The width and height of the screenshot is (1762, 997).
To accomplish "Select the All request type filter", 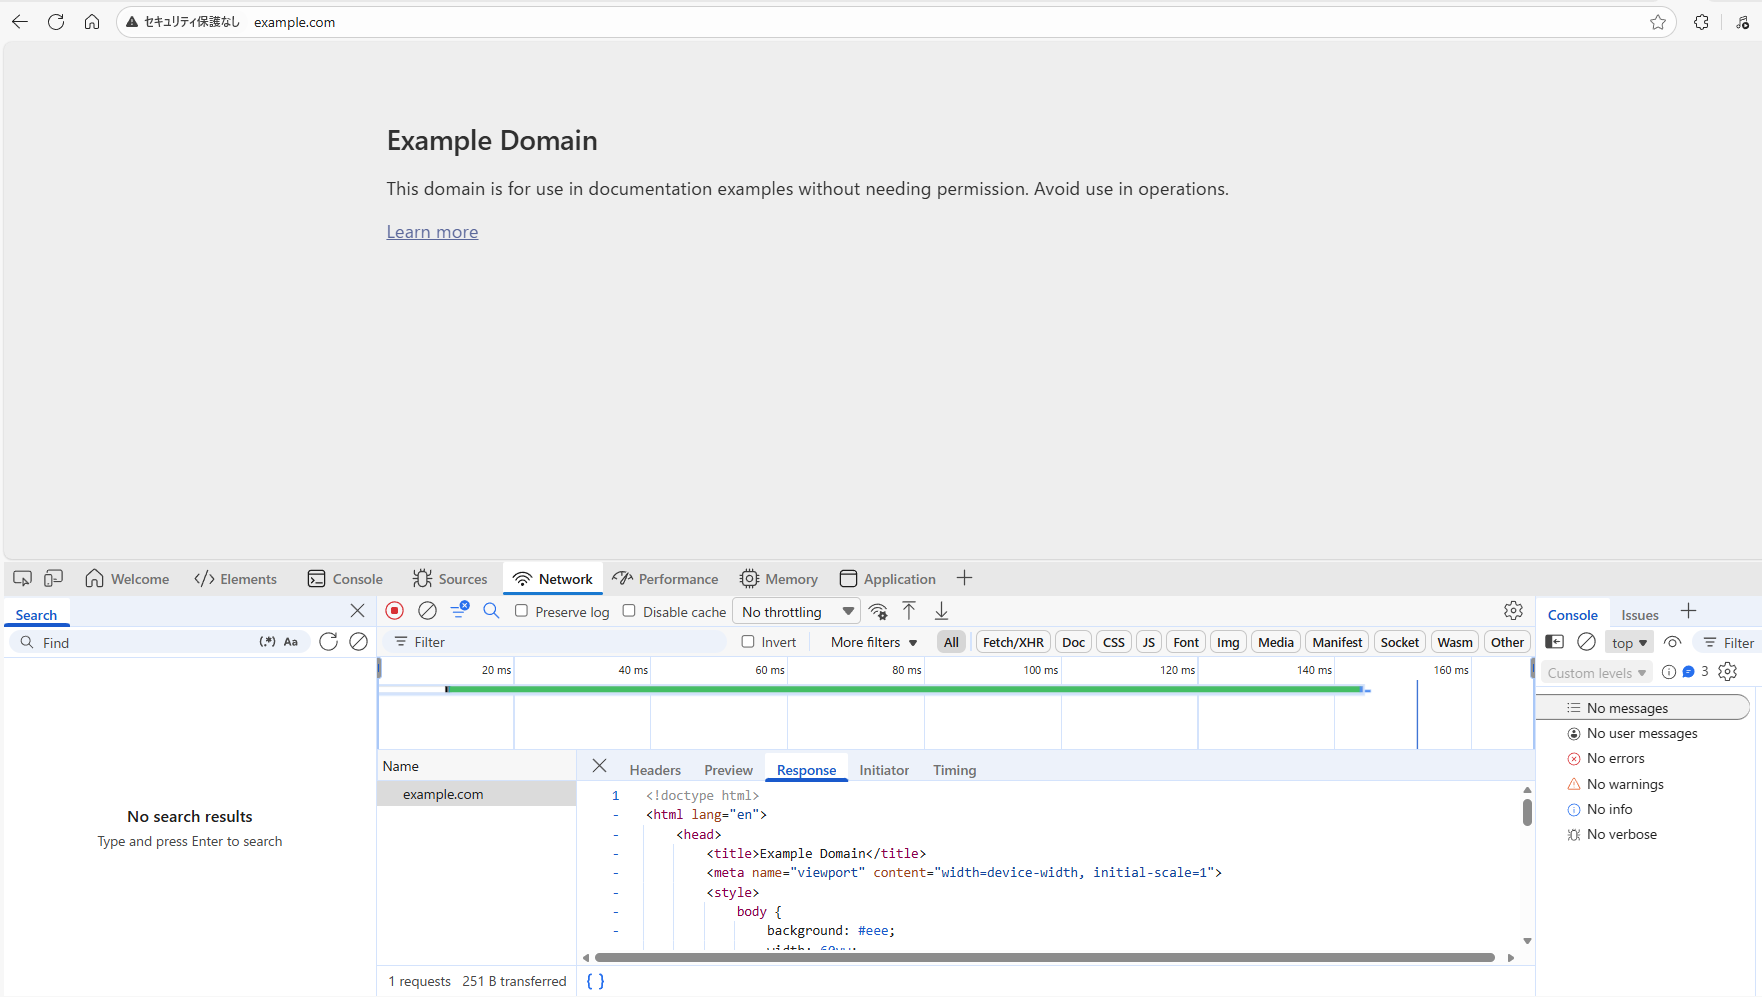I will tap(951, 642).
